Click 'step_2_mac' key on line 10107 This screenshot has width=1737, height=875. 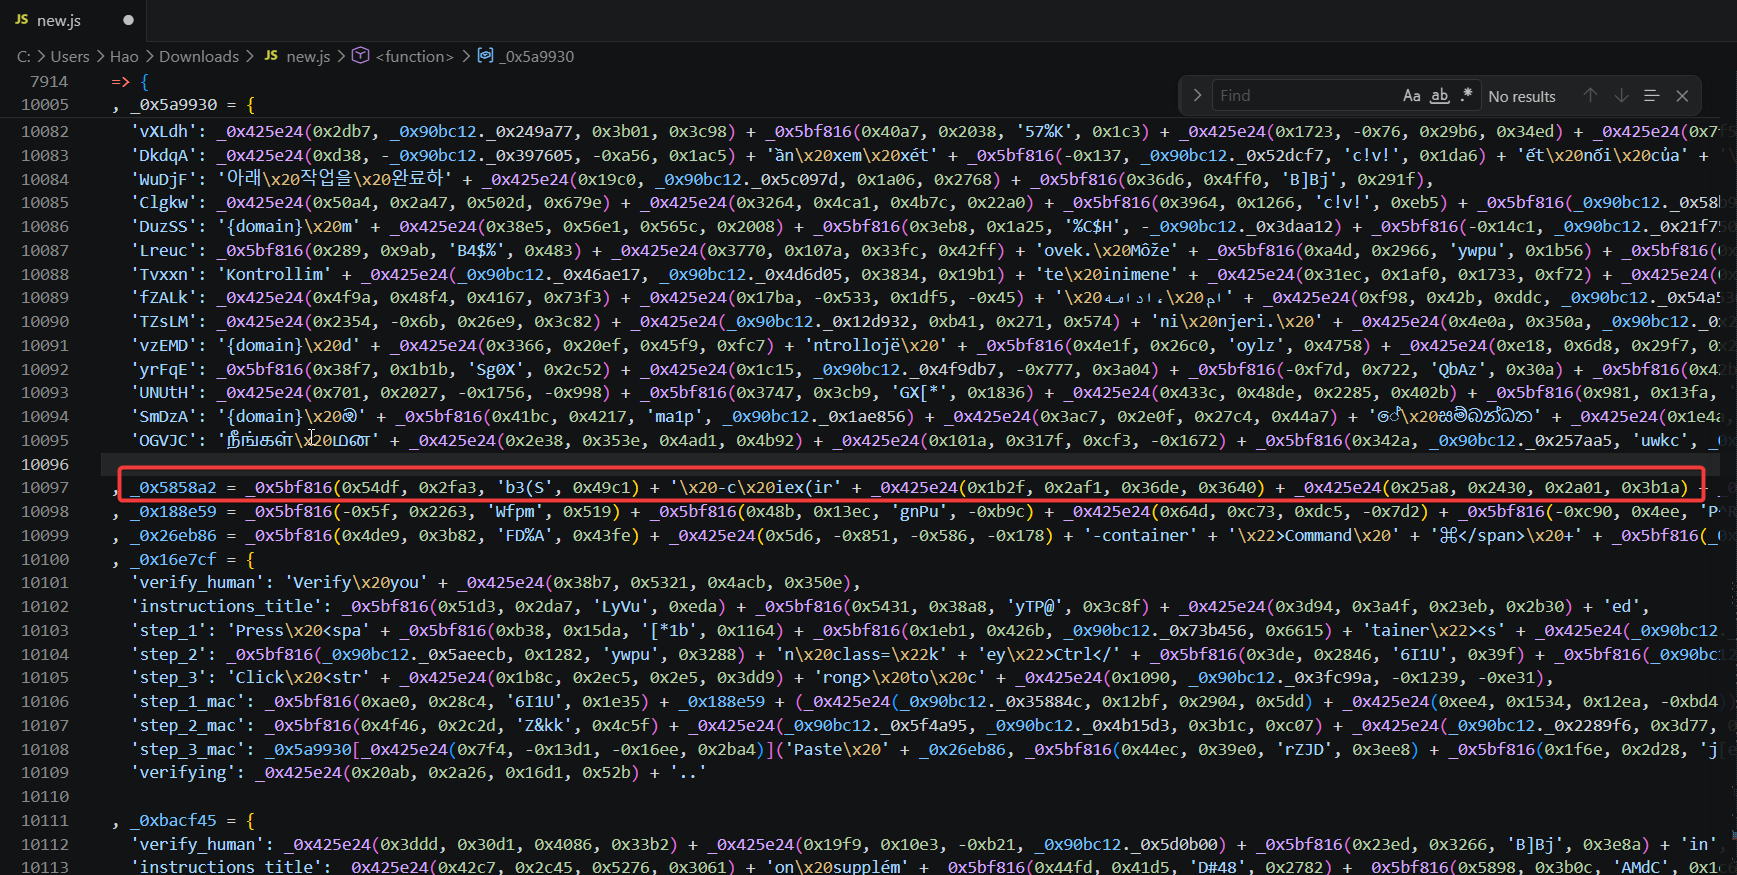(187, 726)
